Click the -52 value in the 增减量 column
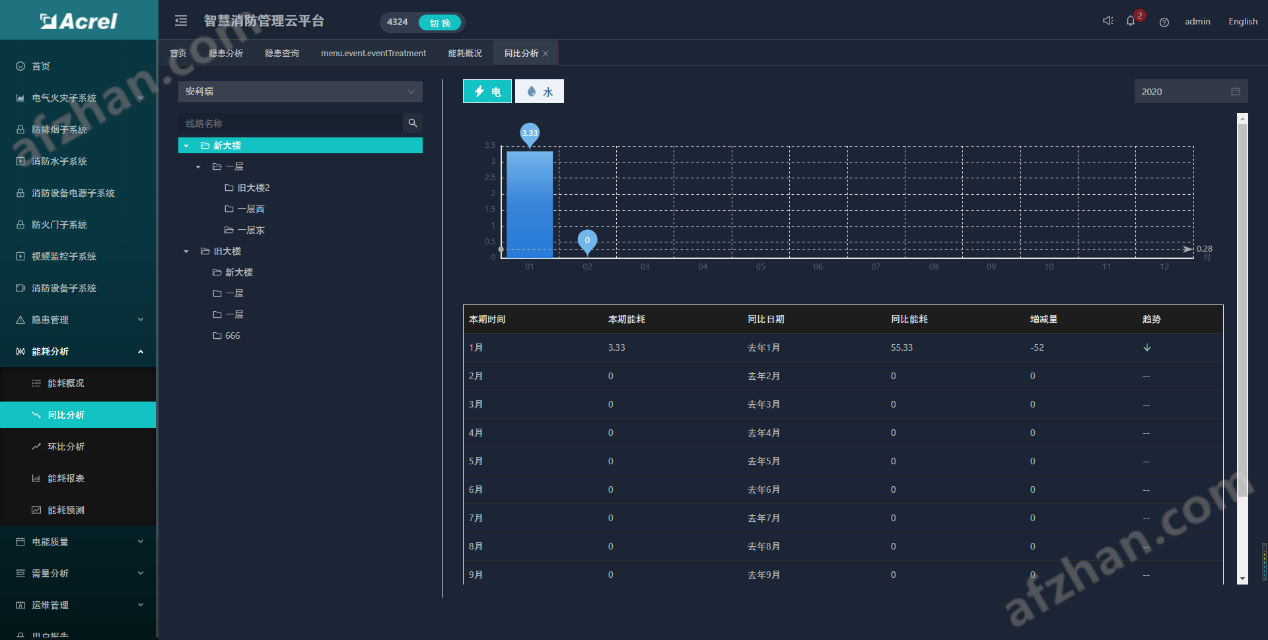 [1037, 347]
